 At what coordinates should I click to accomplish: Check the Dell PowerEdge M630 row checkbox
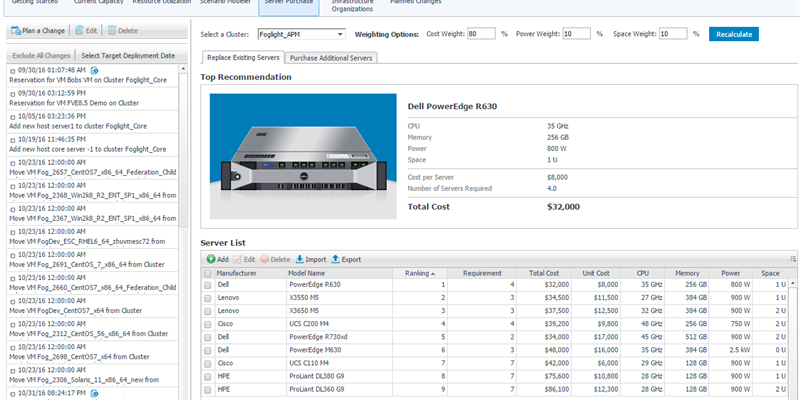pos(208,351)
